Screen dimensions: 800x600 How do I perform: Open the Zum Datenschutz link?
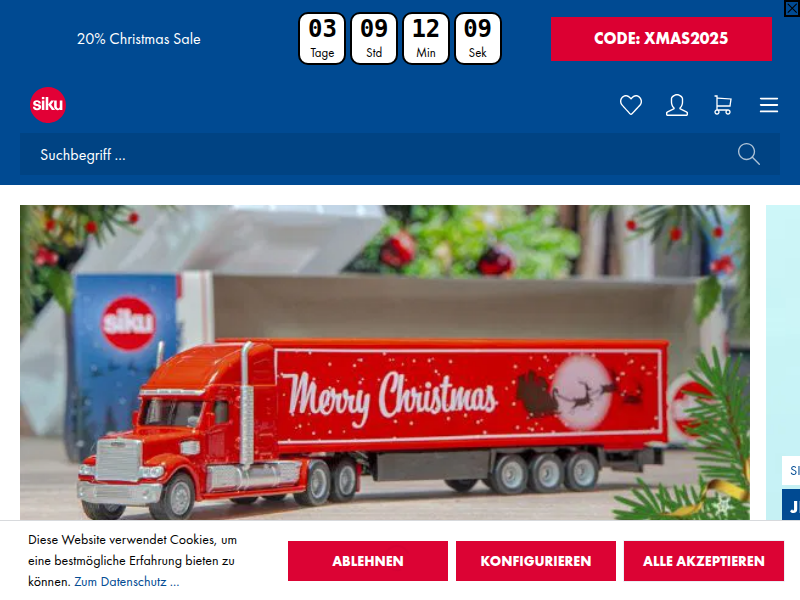click(127, 582)
